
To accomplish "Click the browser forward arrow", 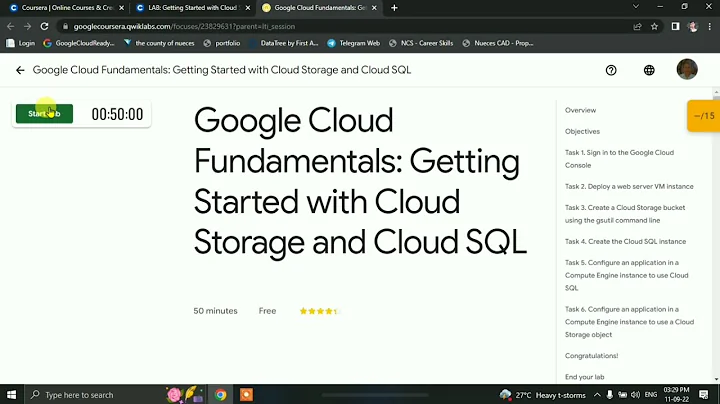I will click(28, 27).
